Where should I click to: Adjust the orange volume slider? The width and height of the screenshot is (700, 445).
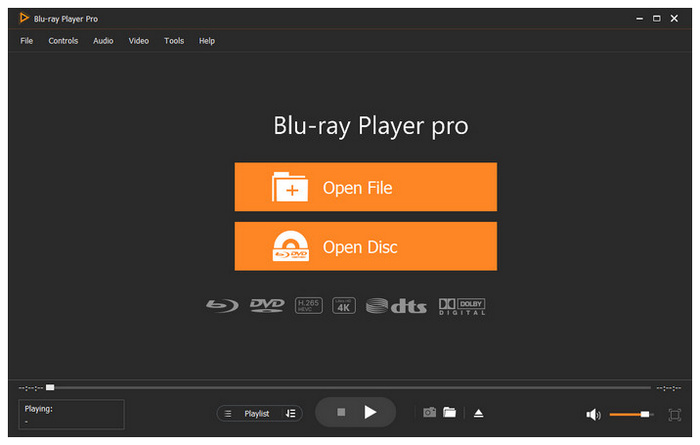click(x=631, y=415)
